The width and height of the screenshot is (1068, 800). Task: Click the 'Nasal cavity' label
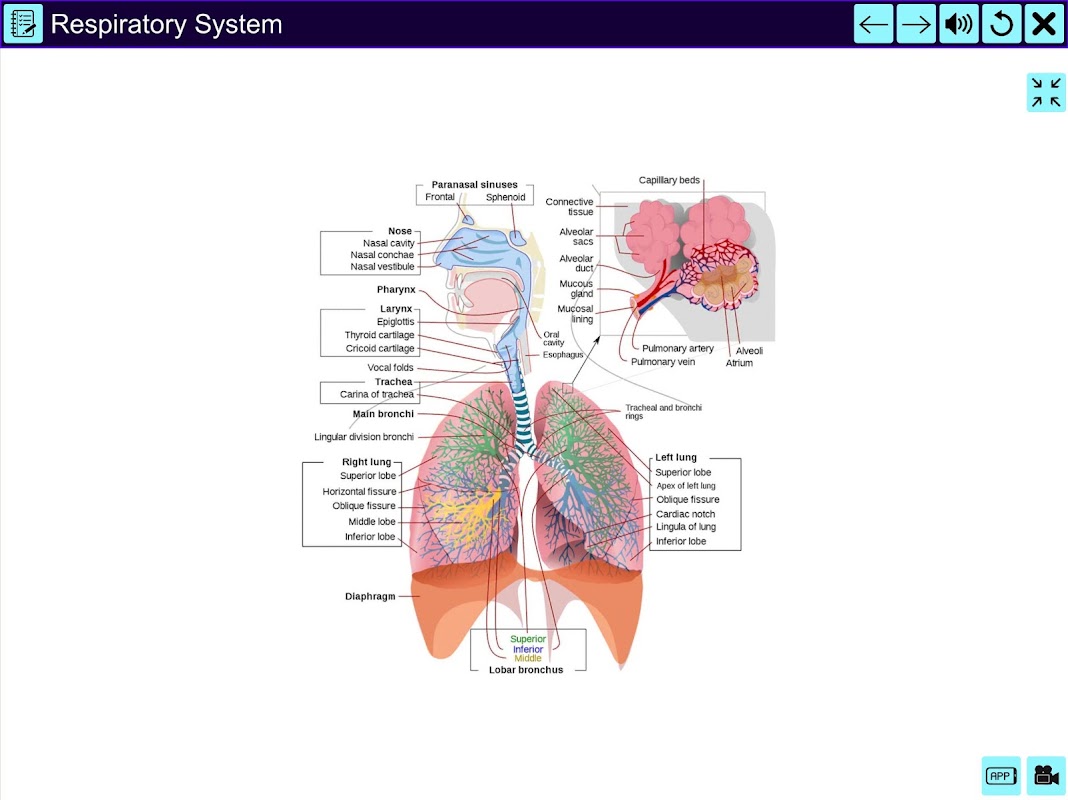pos(388,243)
